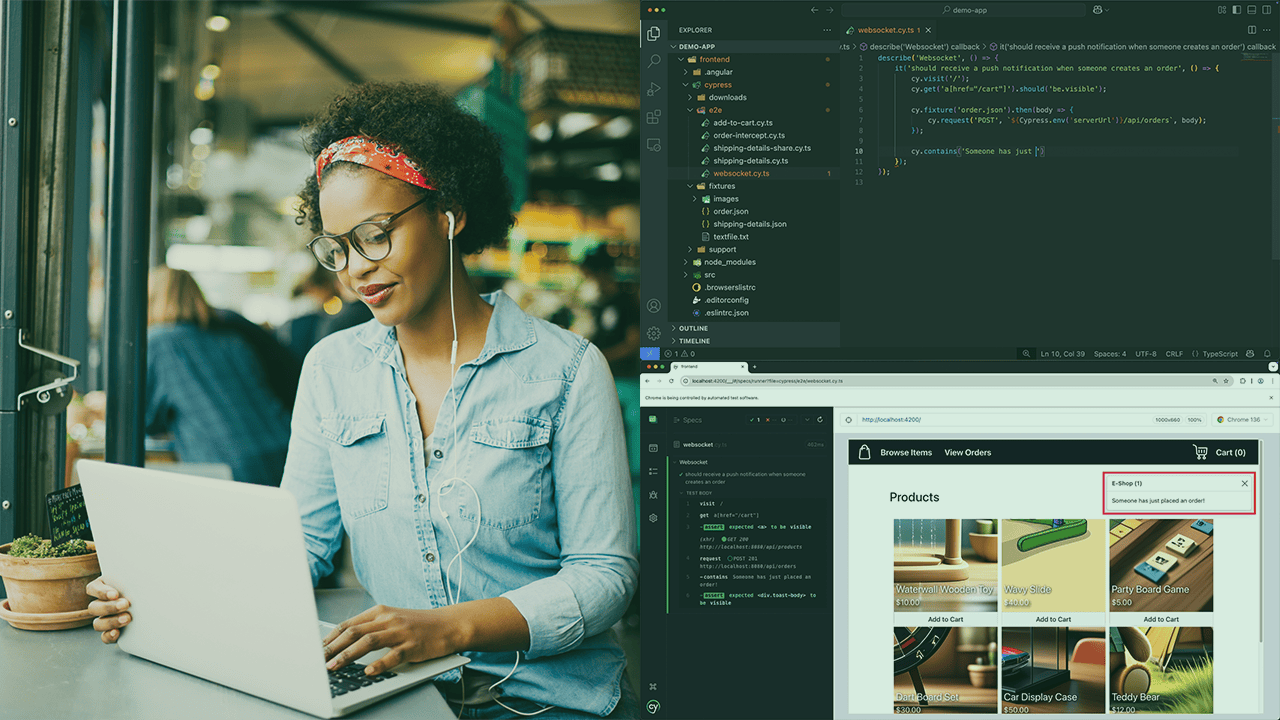
Task: Click the selector playground crosshair icon
Action: tap(848, 420)
